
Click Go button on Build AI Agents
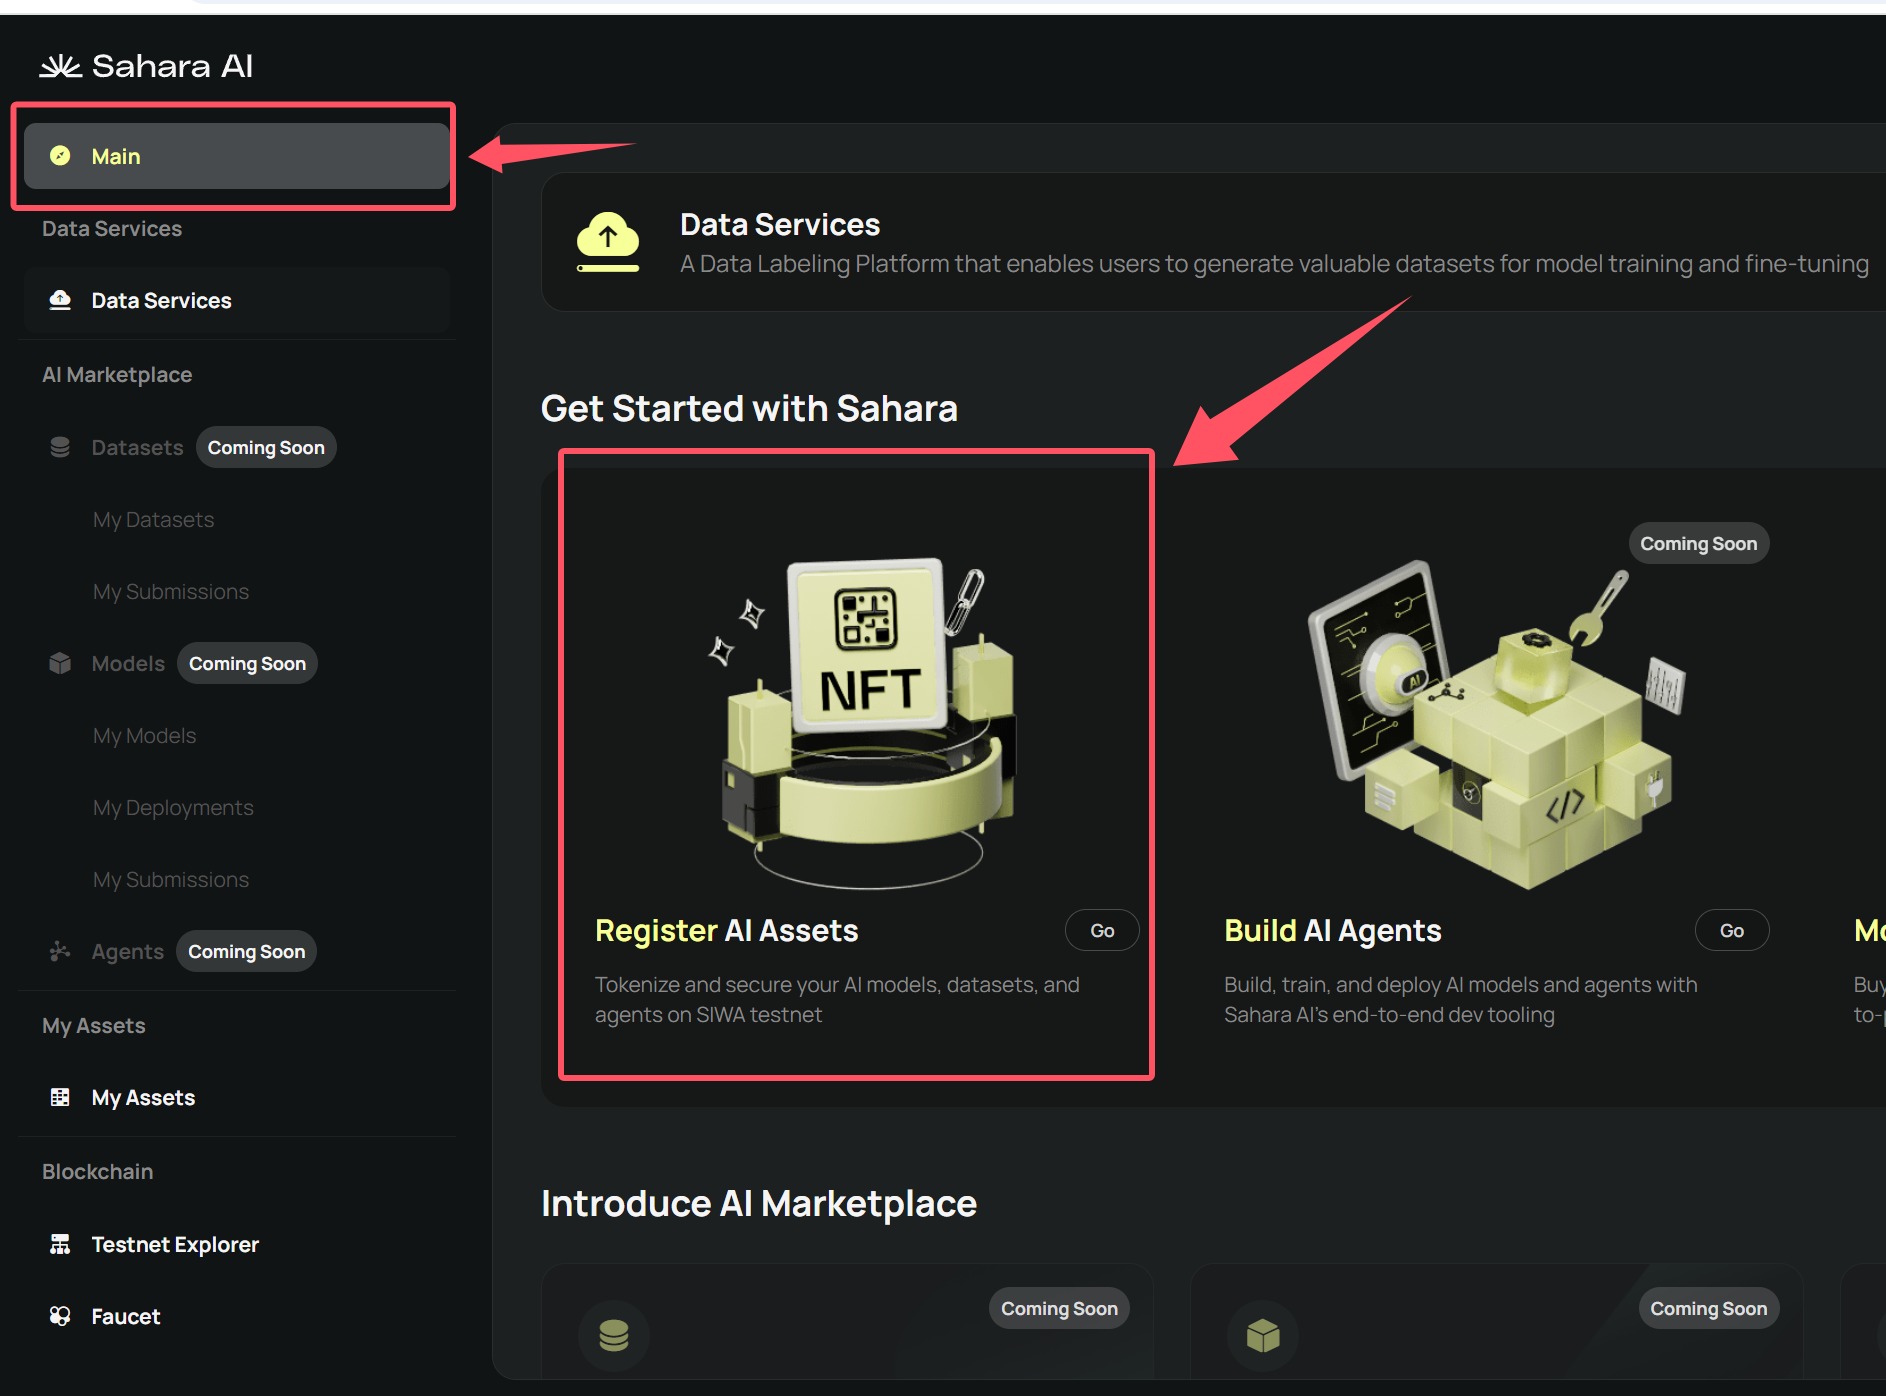pos(1732,930)
